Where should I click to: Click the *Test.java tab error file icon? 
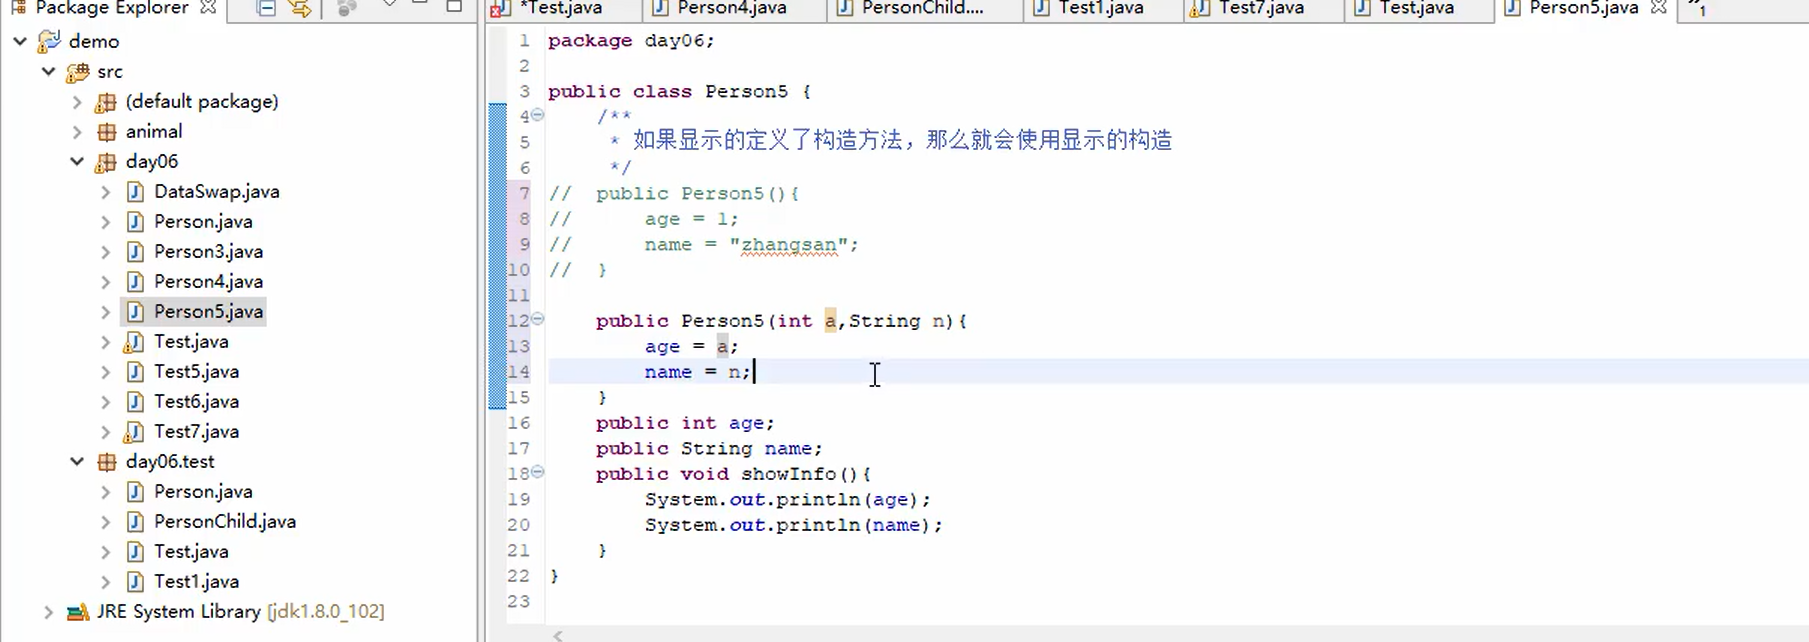click(501, 9)
